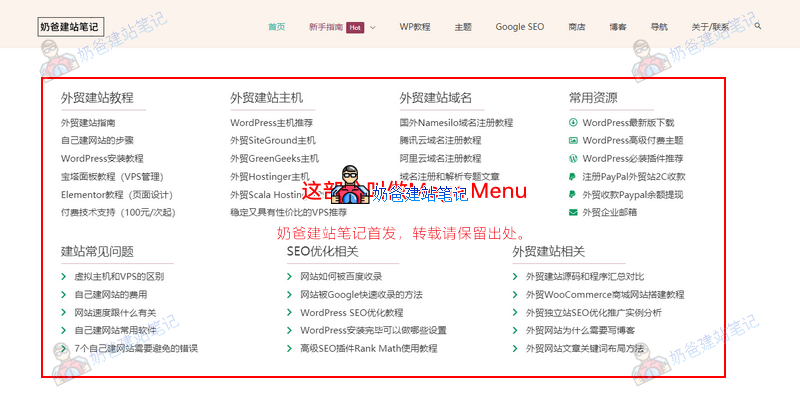The image size is (800, 393).
Task: Click chevron icon before 网站如何被百度收录
Action: (x=290, y=277)
